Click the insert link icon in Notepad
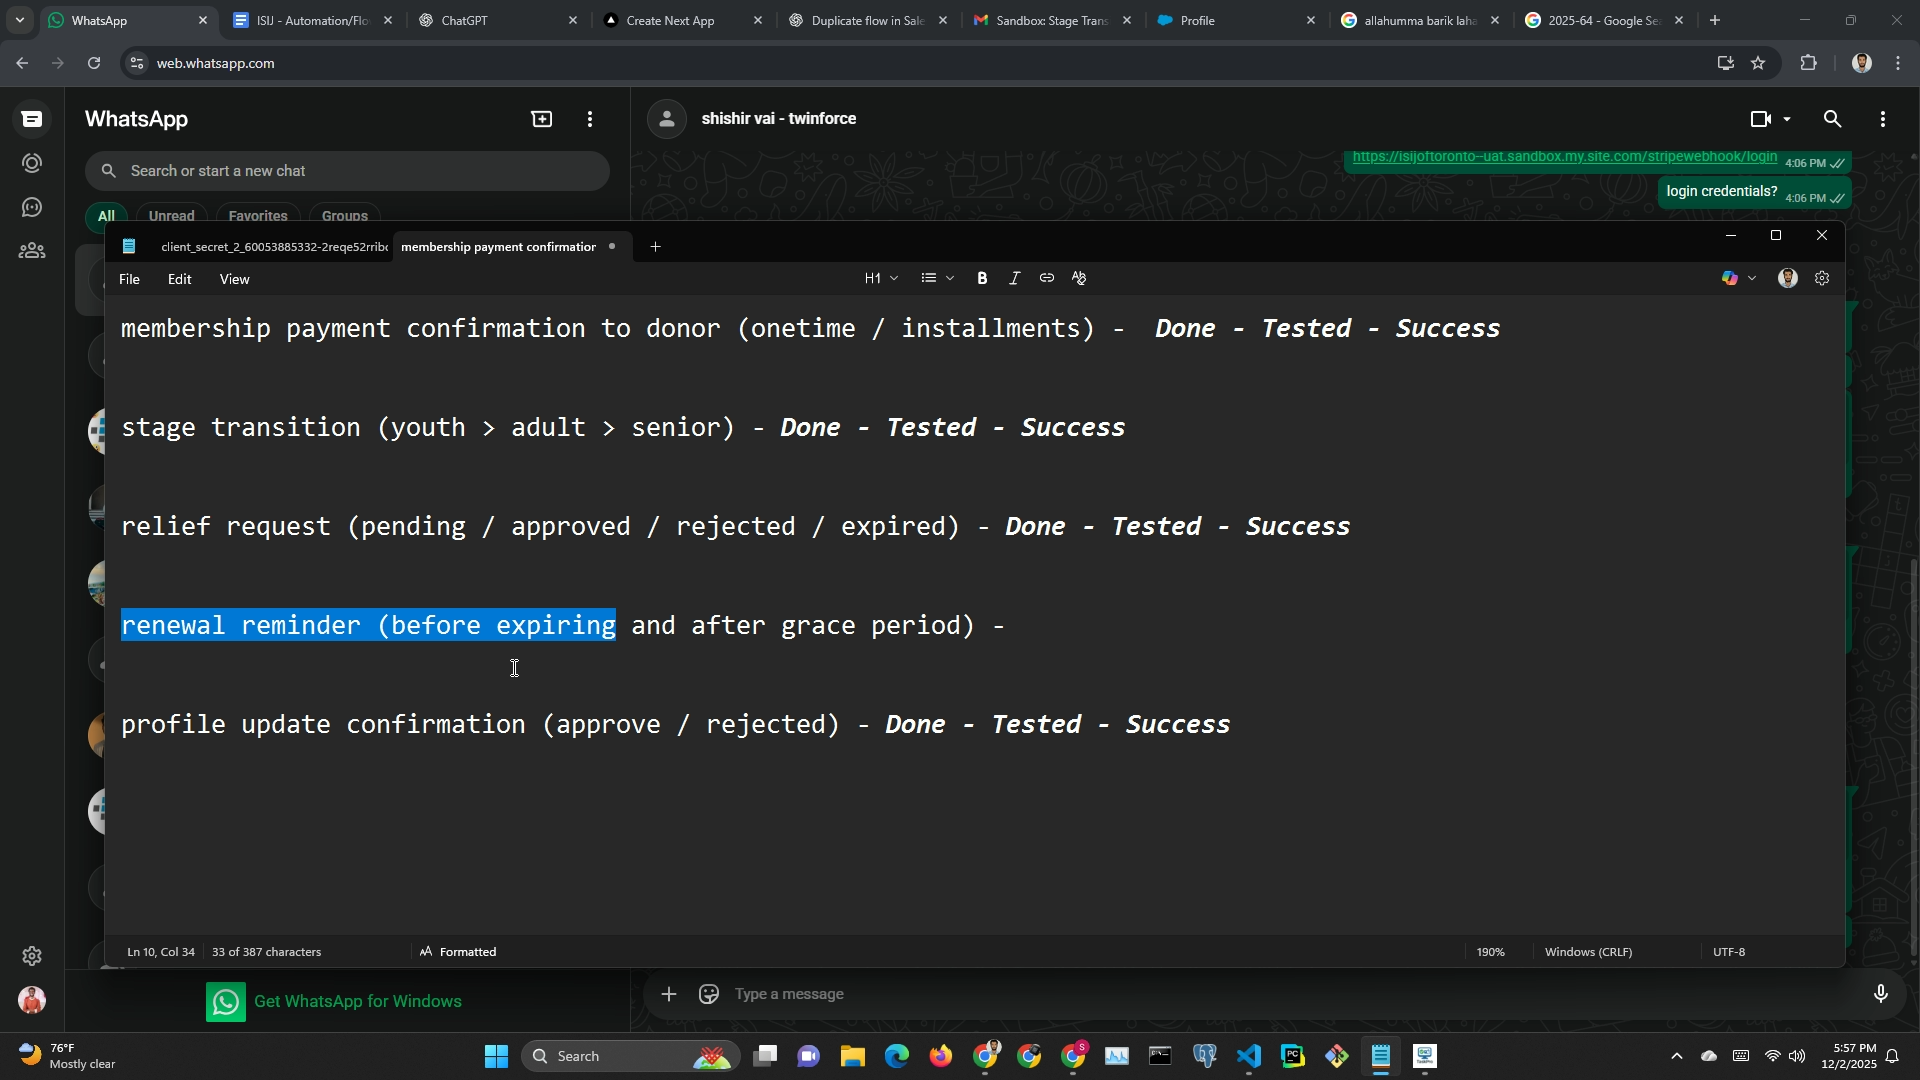 tap(1046, 279)
